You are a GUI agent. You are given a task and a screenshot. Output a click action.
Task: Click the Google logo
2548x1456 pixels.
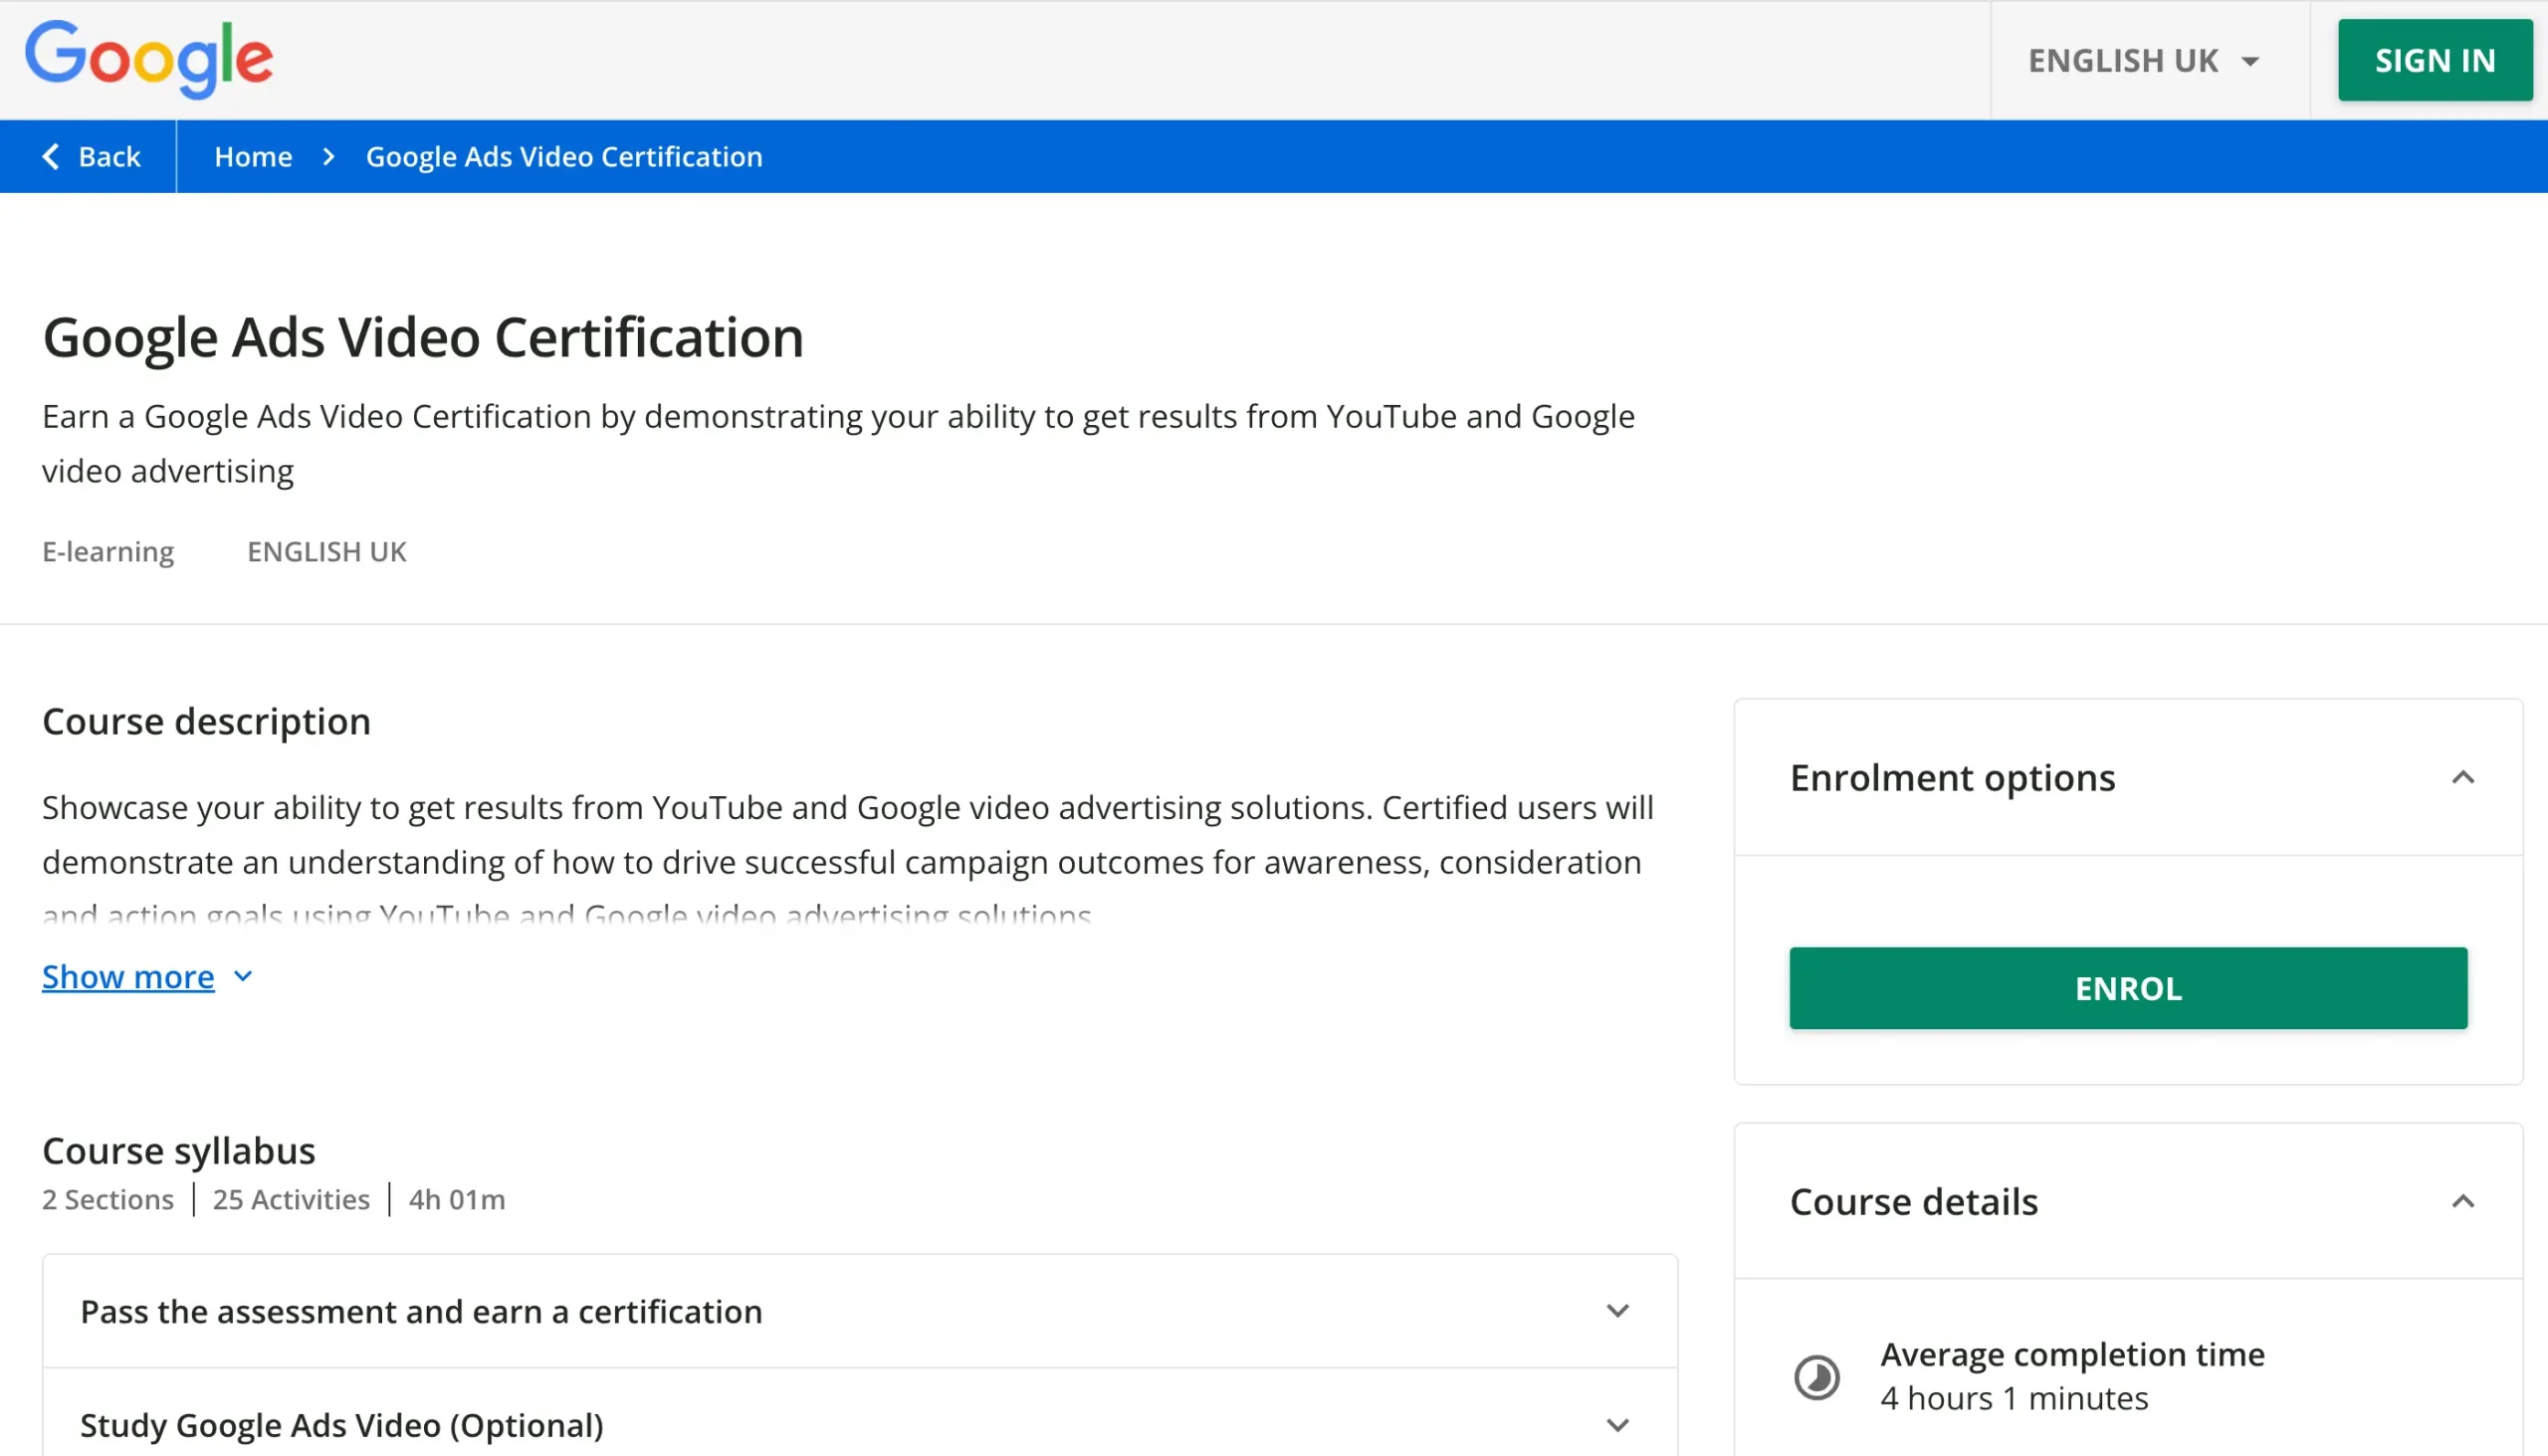tap(149, 59)
